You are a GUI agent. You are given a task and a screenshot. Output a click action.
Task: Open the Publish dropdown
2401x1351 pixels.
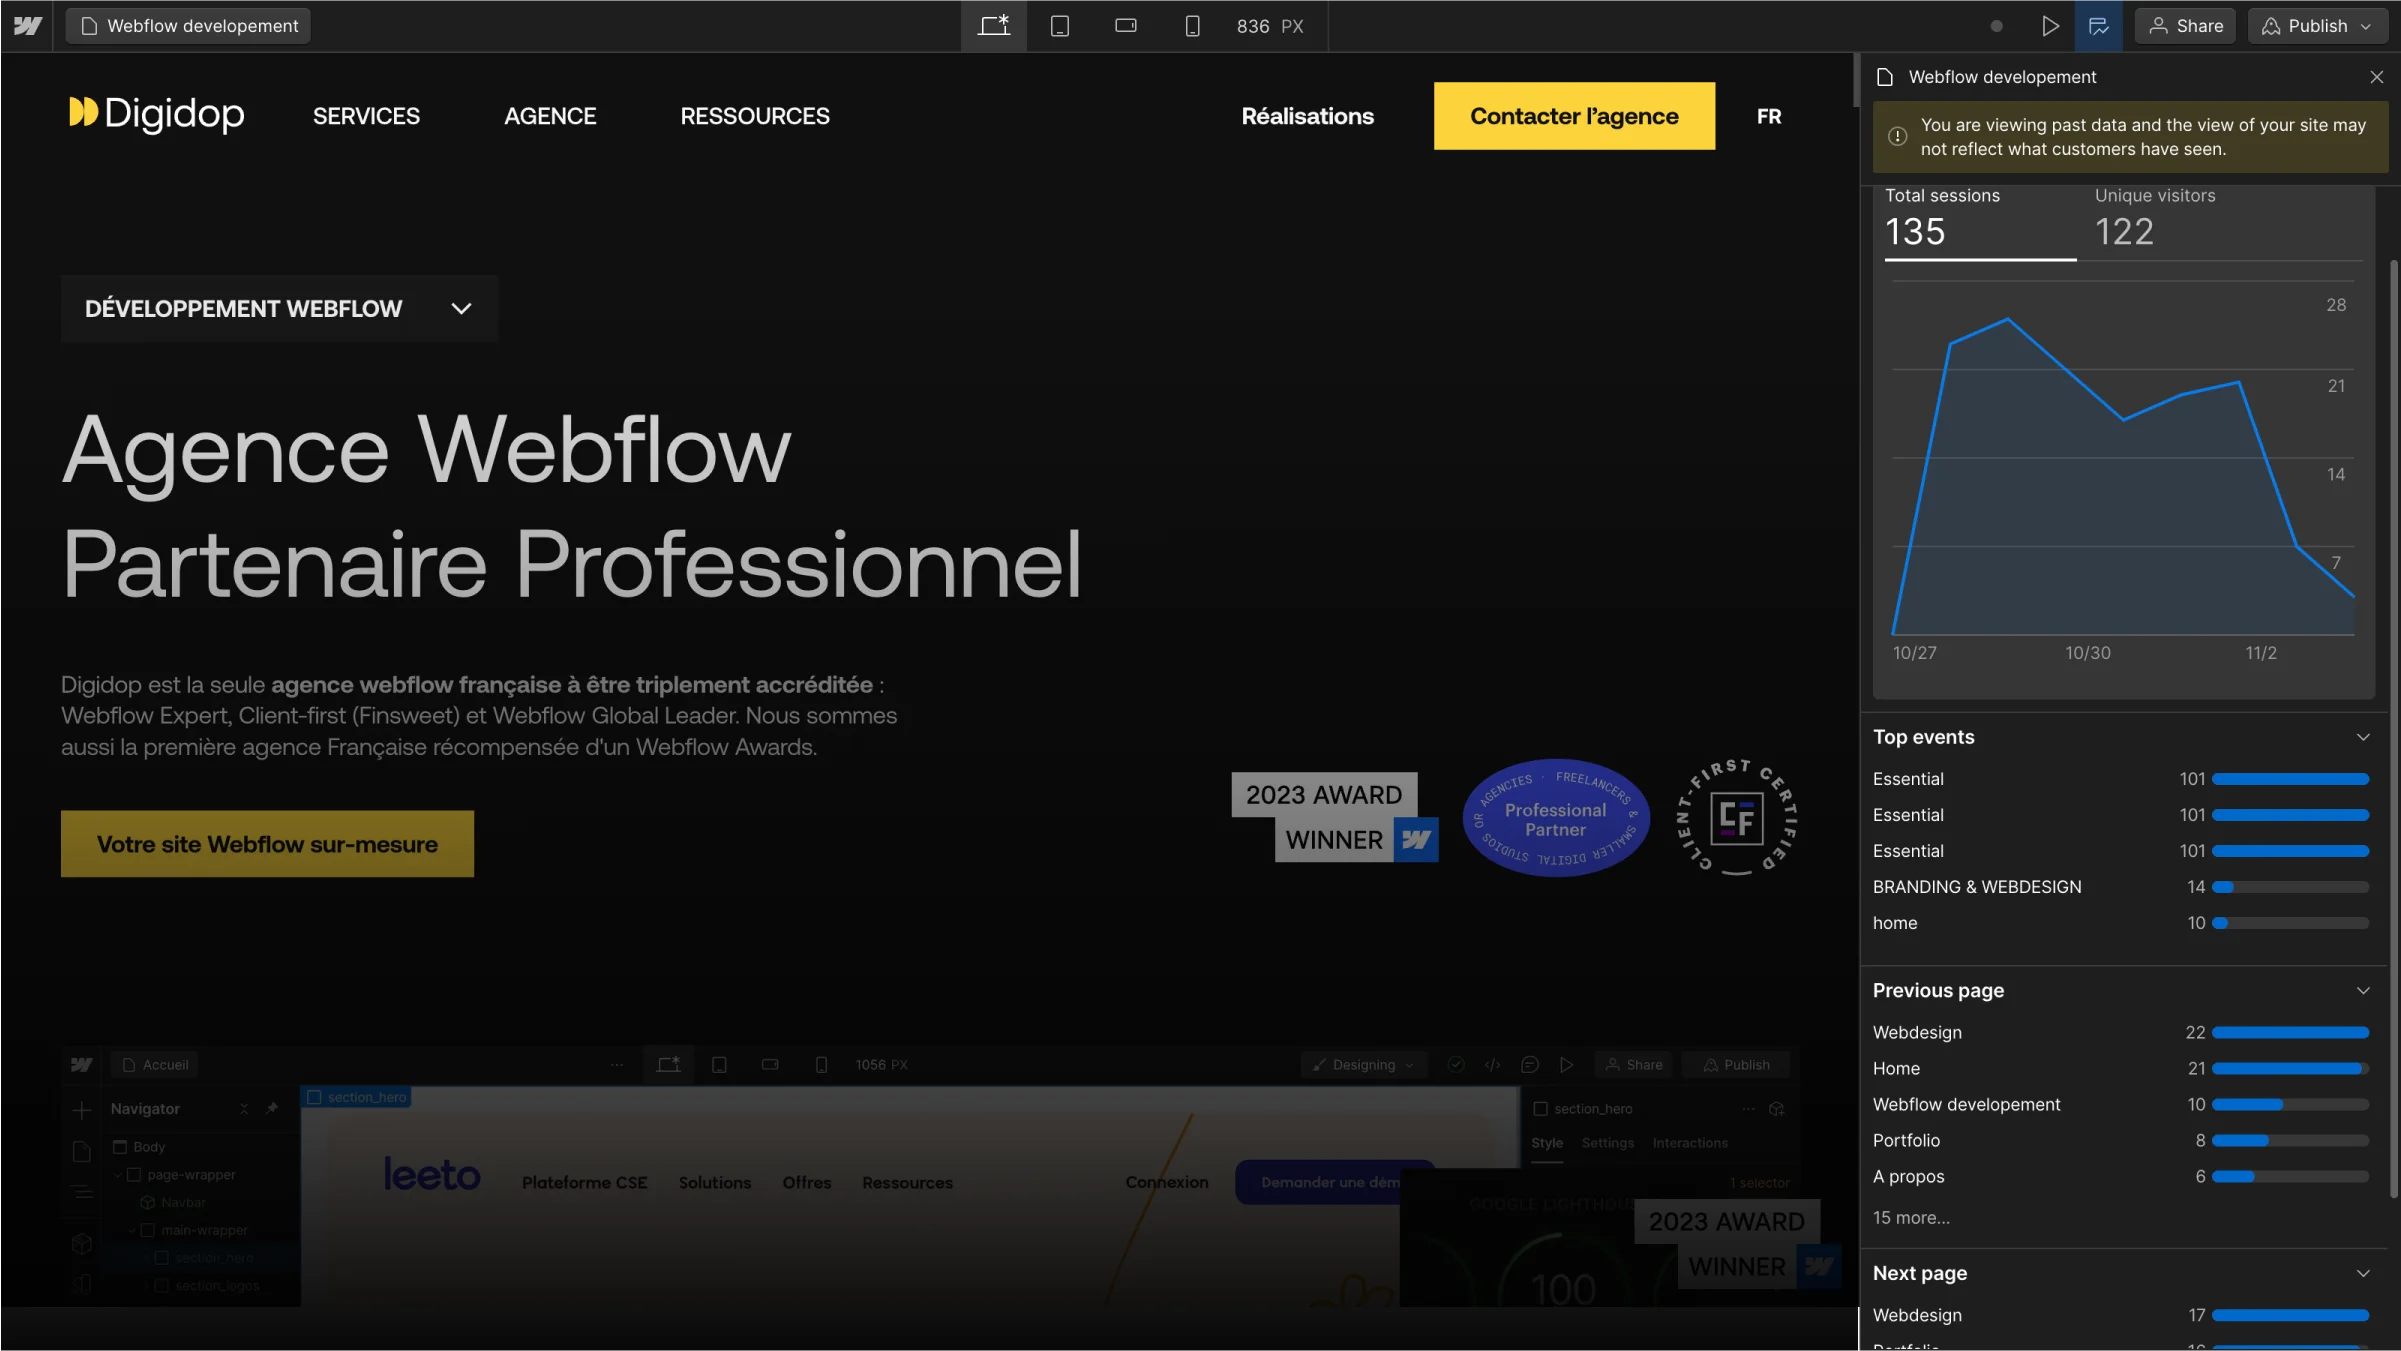click(2318, 26)
